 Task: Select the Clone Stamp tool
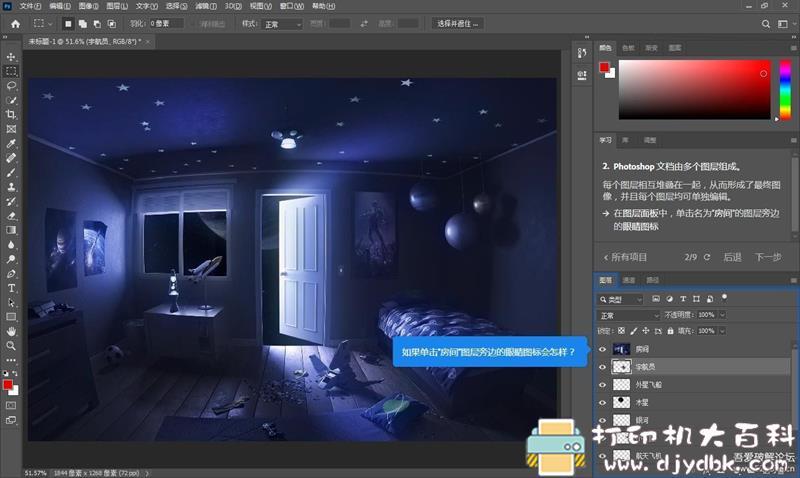click(11, 187)
